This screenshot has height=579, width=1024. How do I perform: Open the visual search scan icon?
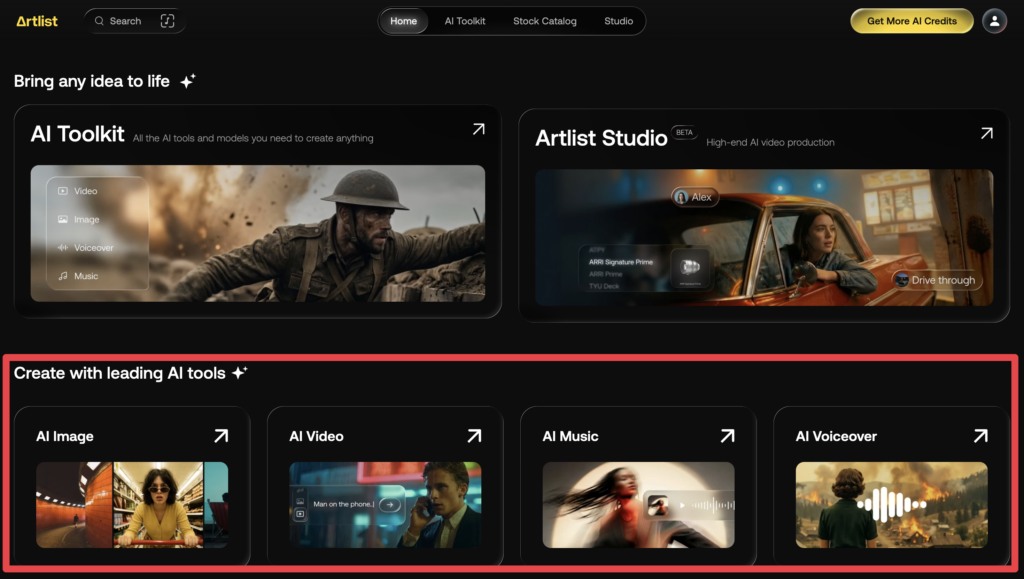click(x=167, y=21)
